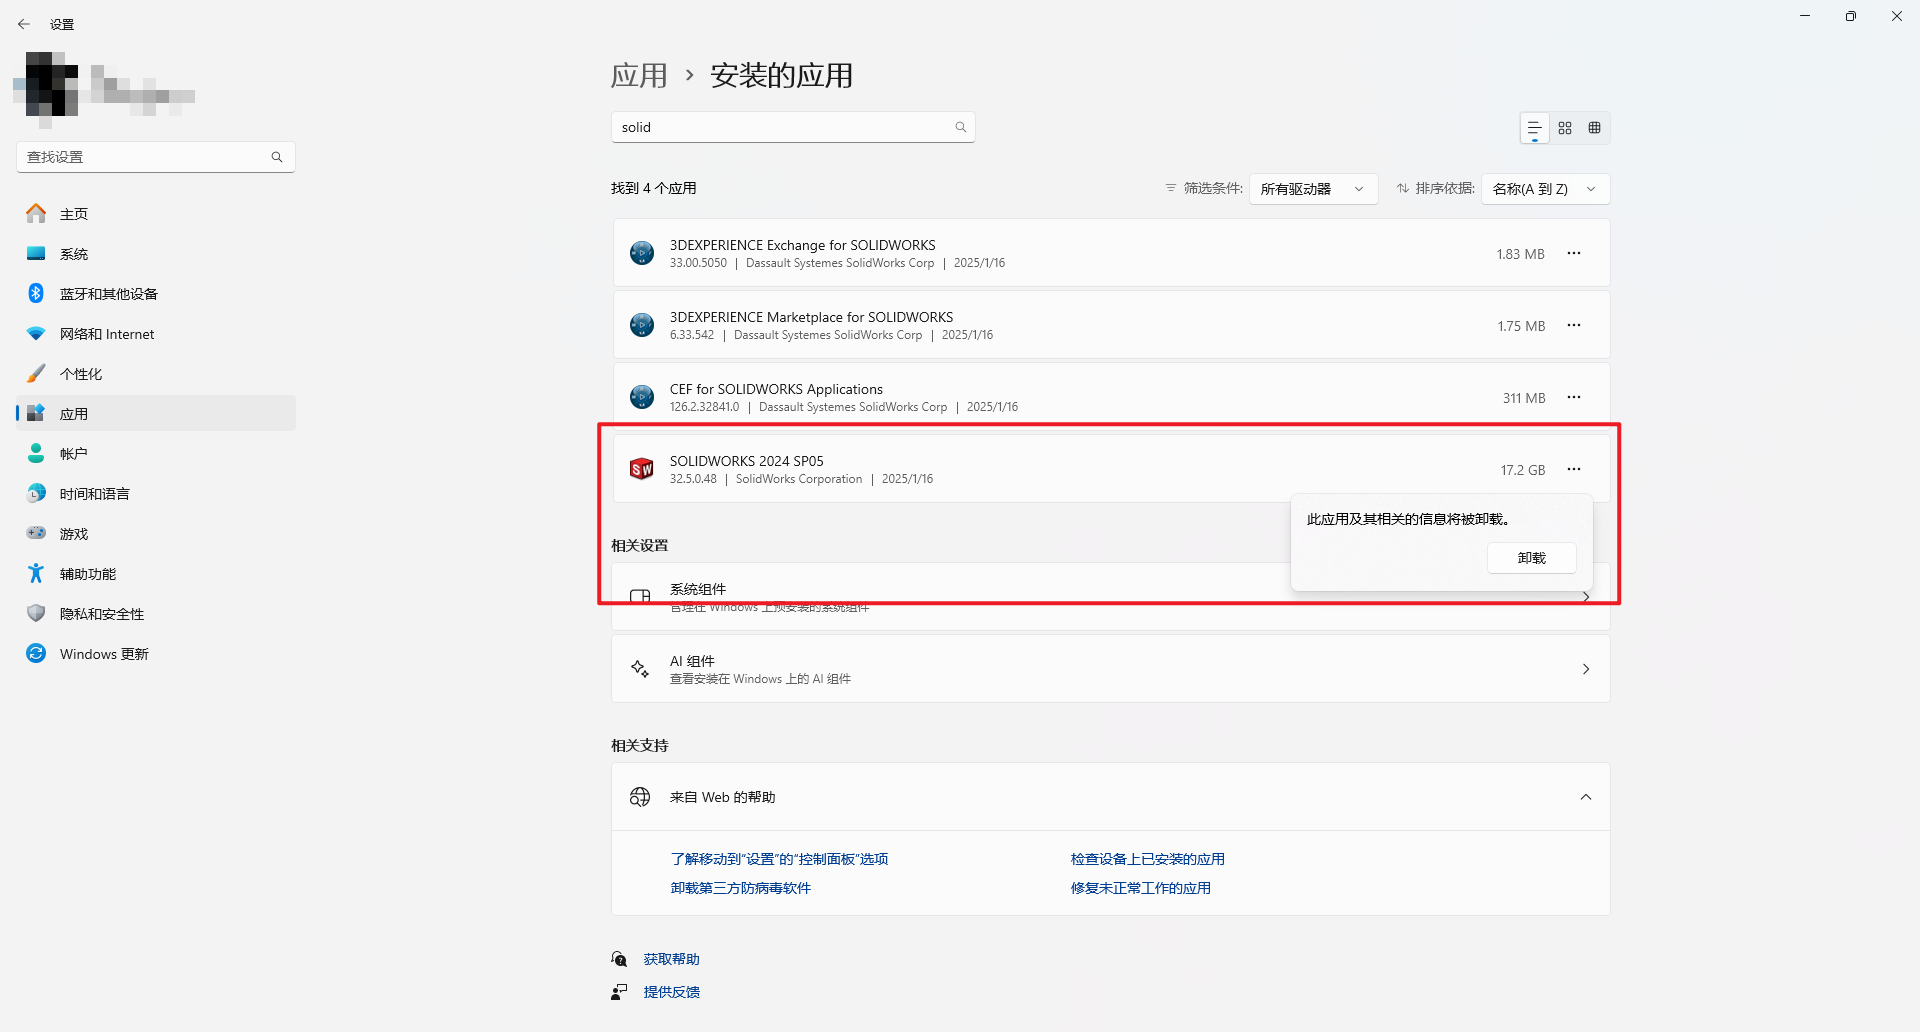Select the SOLIDWORKS 2024 SP05 name text
The width and height of the screenshot is (1920, 1032).
(x=747, y=461)
